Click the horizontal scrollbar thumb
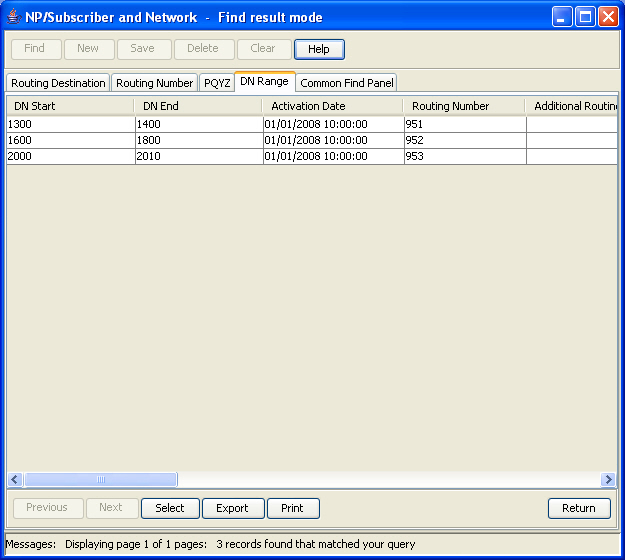This screenshot has height=560, width=625. coord(101,479)
